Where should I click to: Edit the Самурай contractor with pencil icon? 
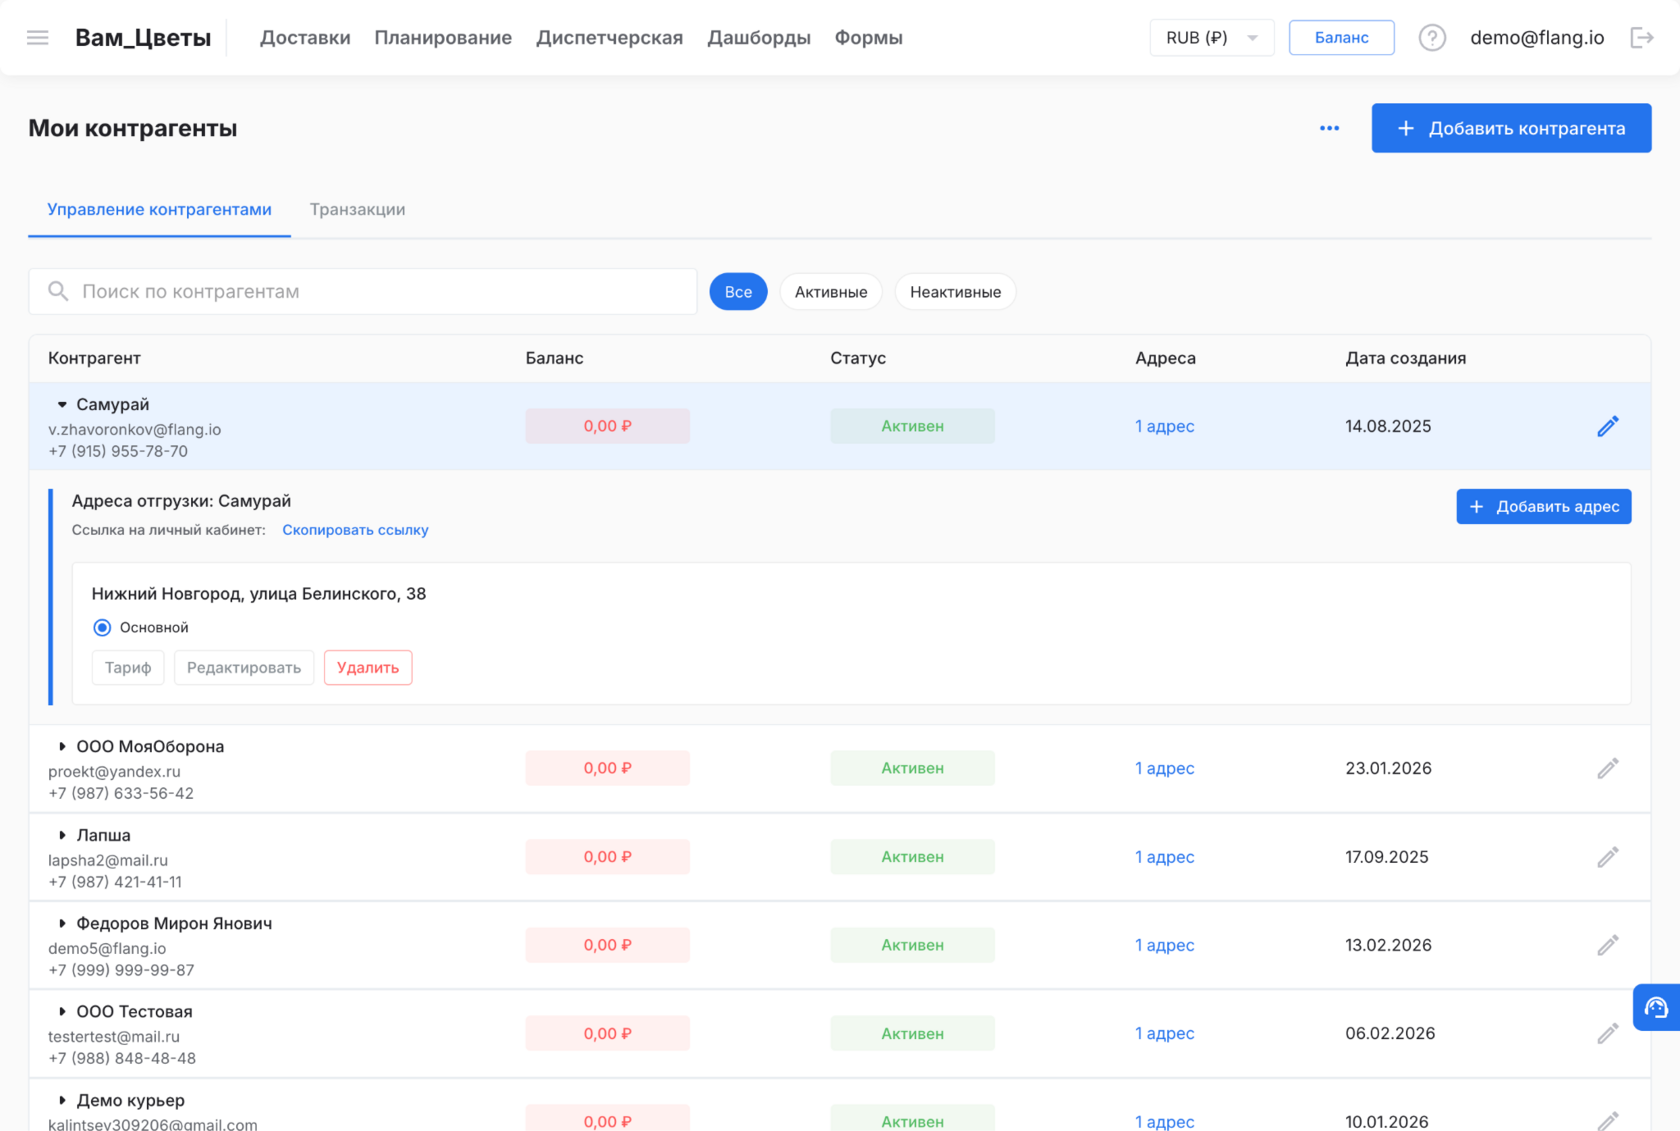pyautogui.click(x=1608, y=425)
